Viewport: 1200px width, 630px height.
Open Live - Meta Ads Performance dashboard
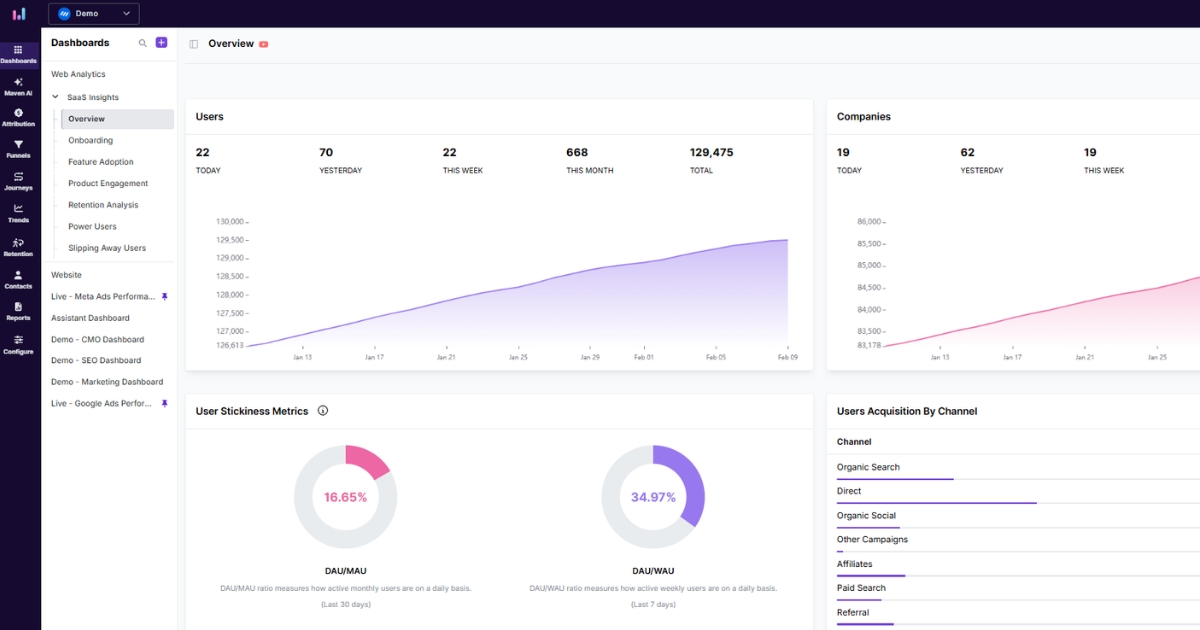[103, 297]
